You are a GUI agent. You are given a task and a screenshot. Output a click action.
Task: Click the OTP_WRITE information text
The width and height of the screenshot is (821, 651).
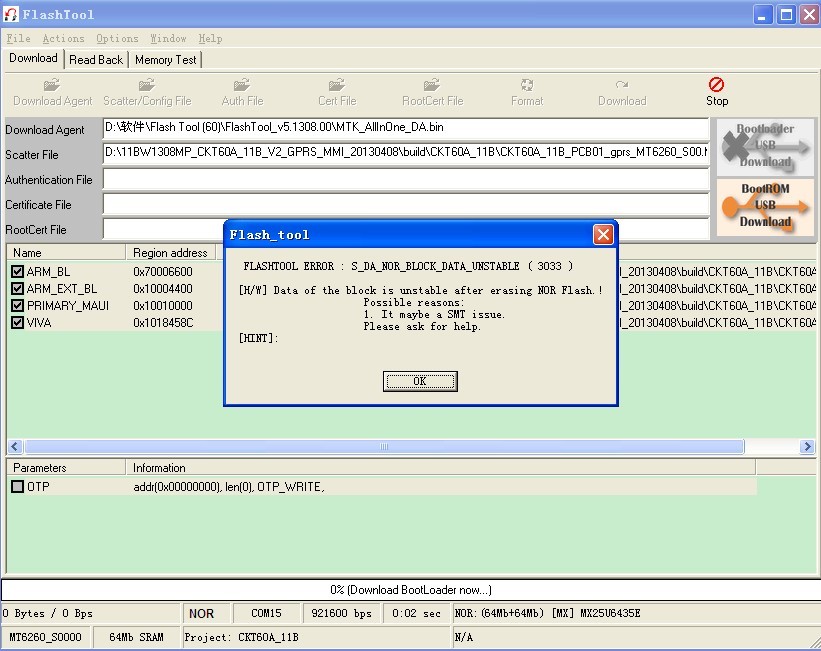[x=229, y=487]
